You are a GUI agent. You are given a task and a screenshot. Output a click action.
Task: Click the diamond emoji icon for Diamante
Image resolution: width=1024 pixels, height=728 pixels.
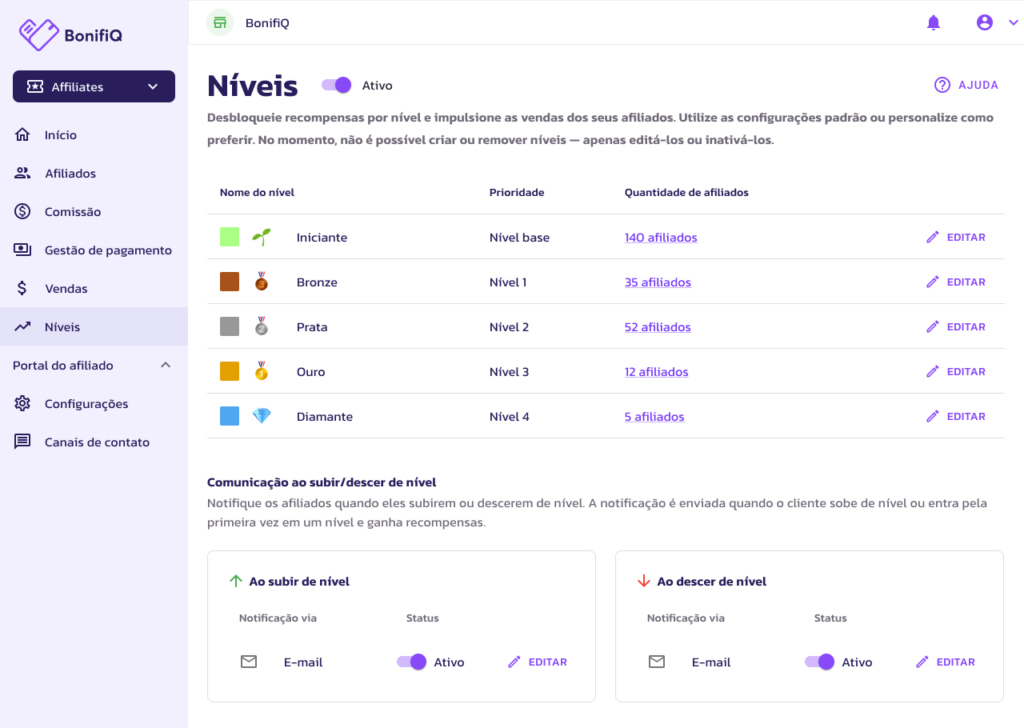(261, 416)
